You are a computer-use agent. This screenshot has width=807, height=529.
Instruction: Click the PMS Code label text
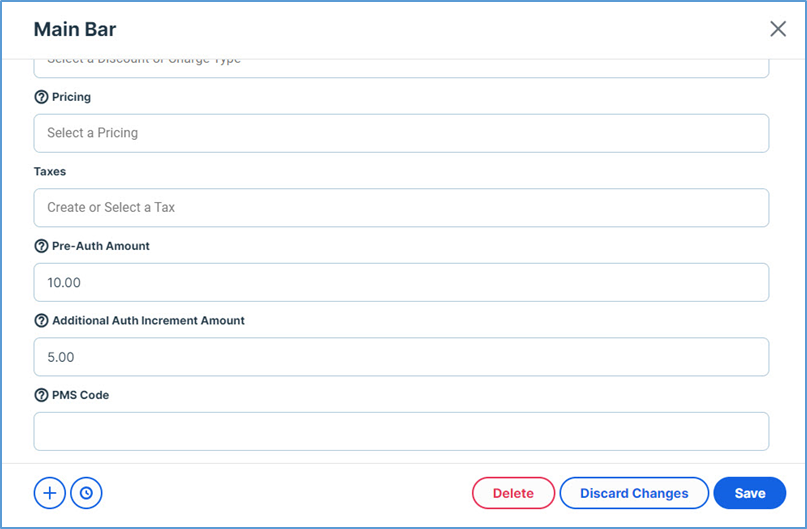pyautogui.click(x=80, y=395)
